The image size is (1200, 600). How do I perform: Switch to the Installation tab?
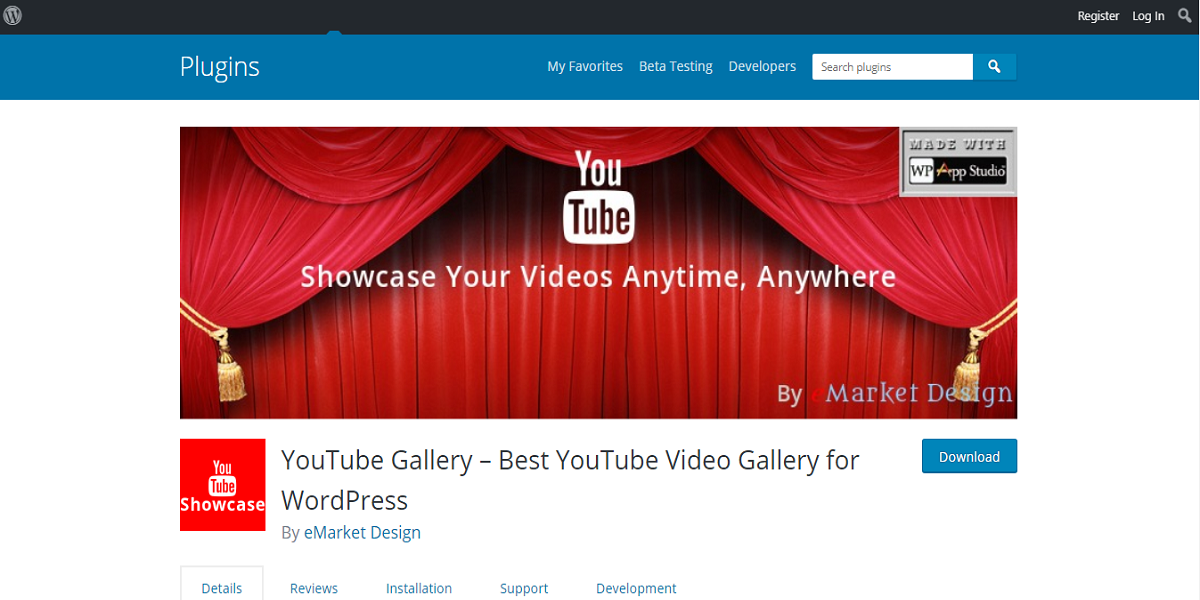point(419,588)
